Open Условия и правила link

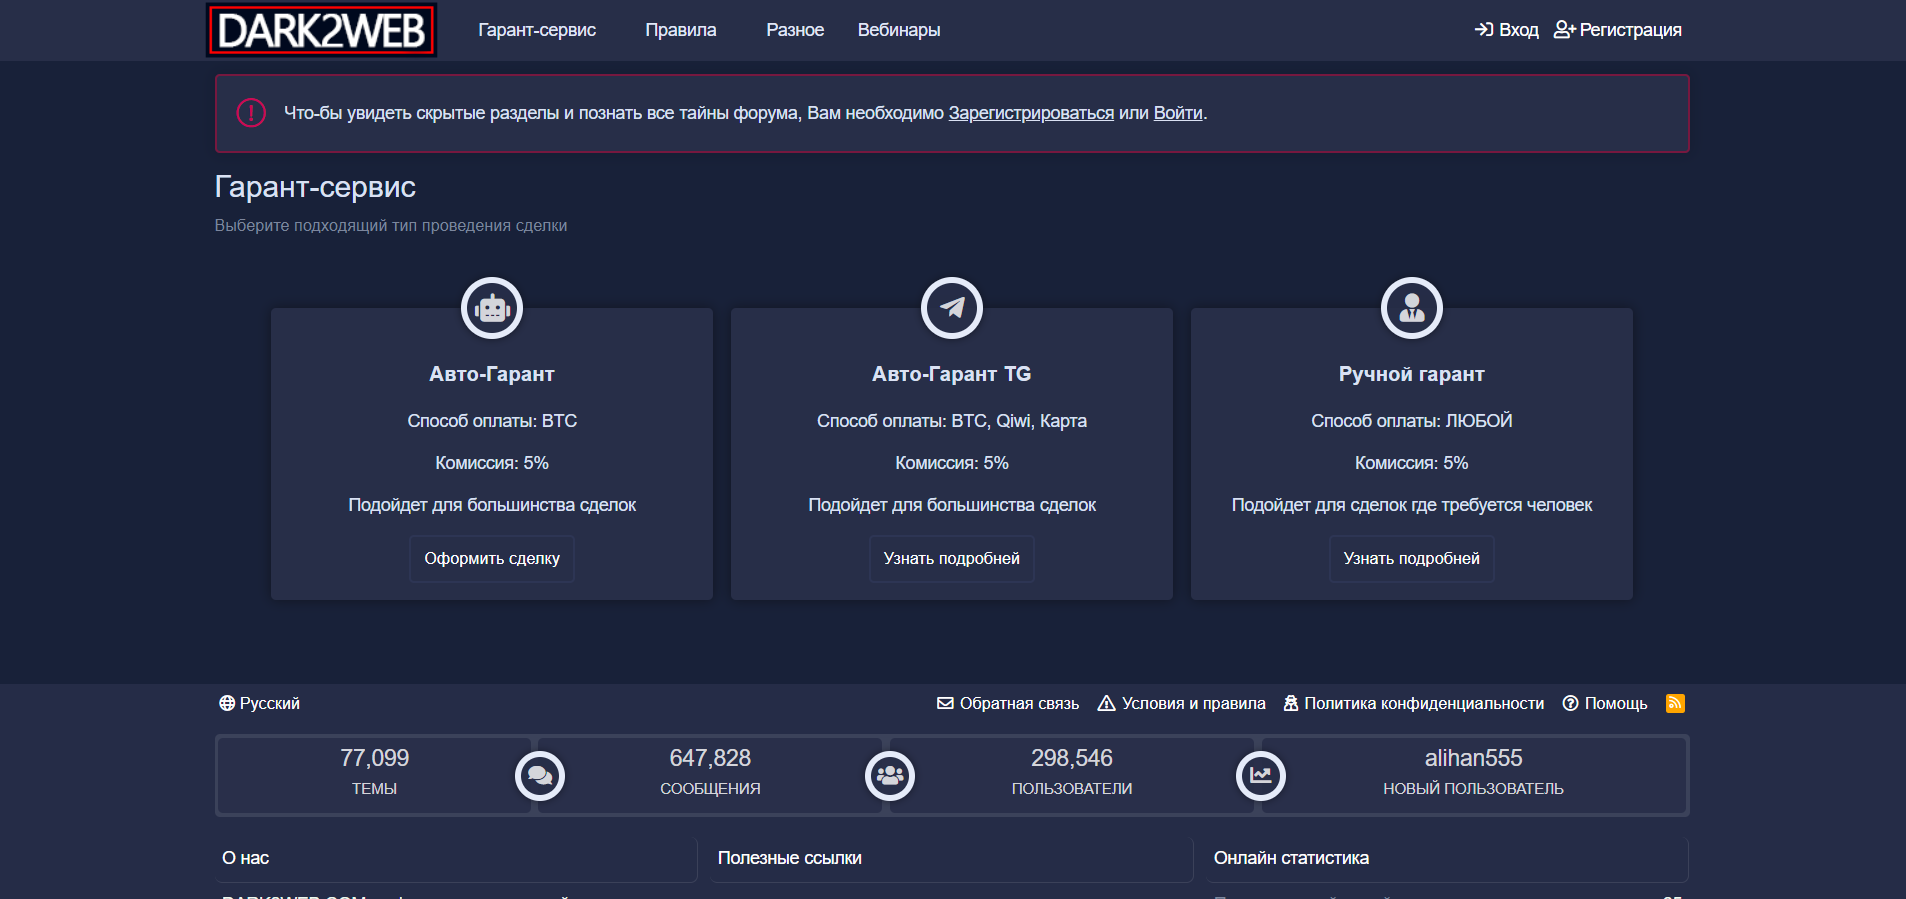point(1182,703)
